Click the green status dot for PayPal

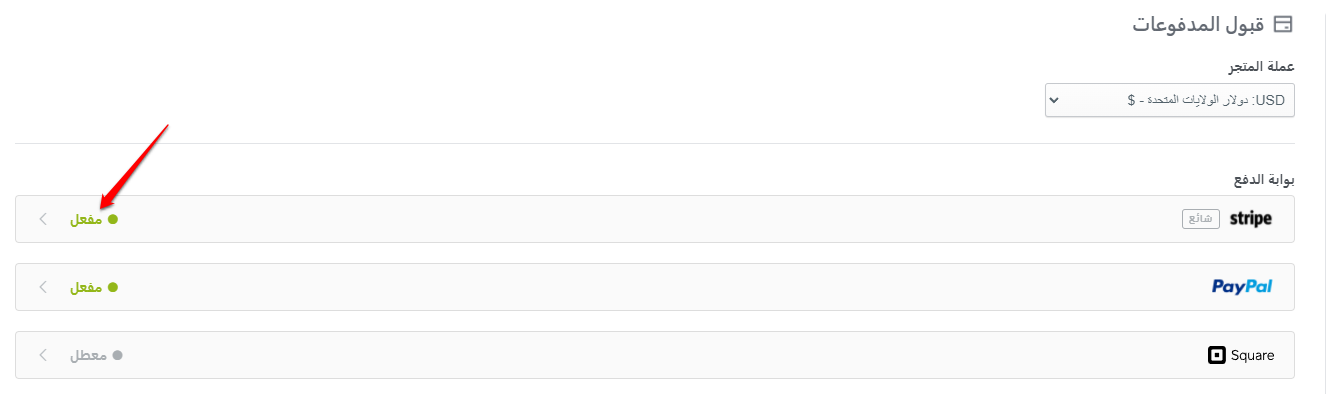click(x=113, y=287)
